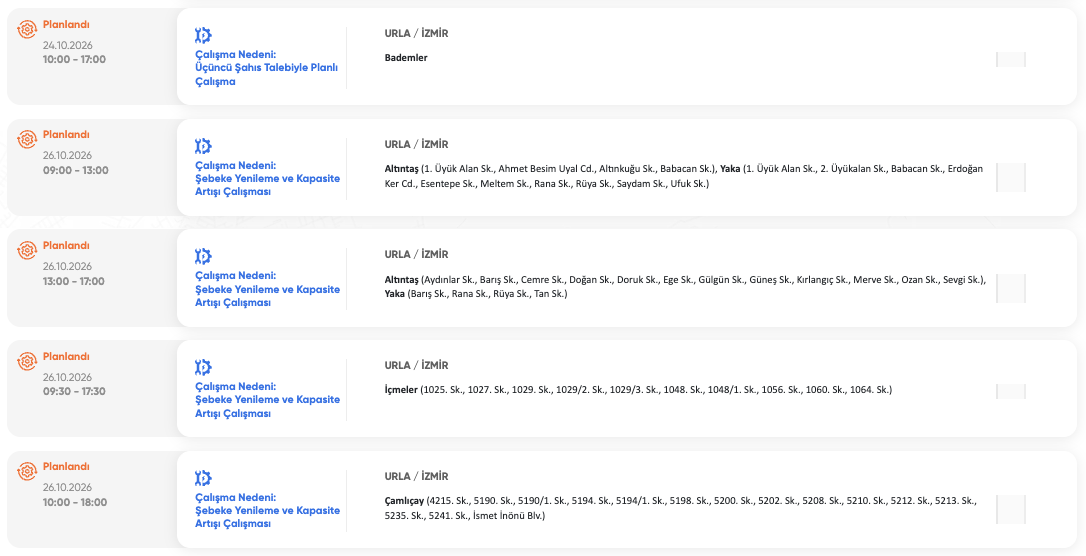Click the Planlandı gear icon for 10:00 - 18:00 outage
1086x556 pixels.
tap(26, 472)
